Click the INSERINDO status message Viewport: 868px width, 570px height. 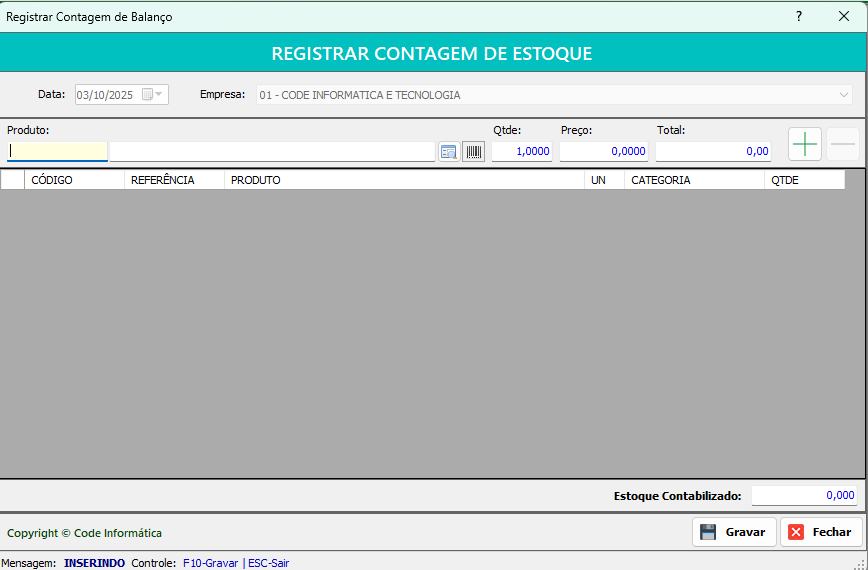click(x=94, y=563)
